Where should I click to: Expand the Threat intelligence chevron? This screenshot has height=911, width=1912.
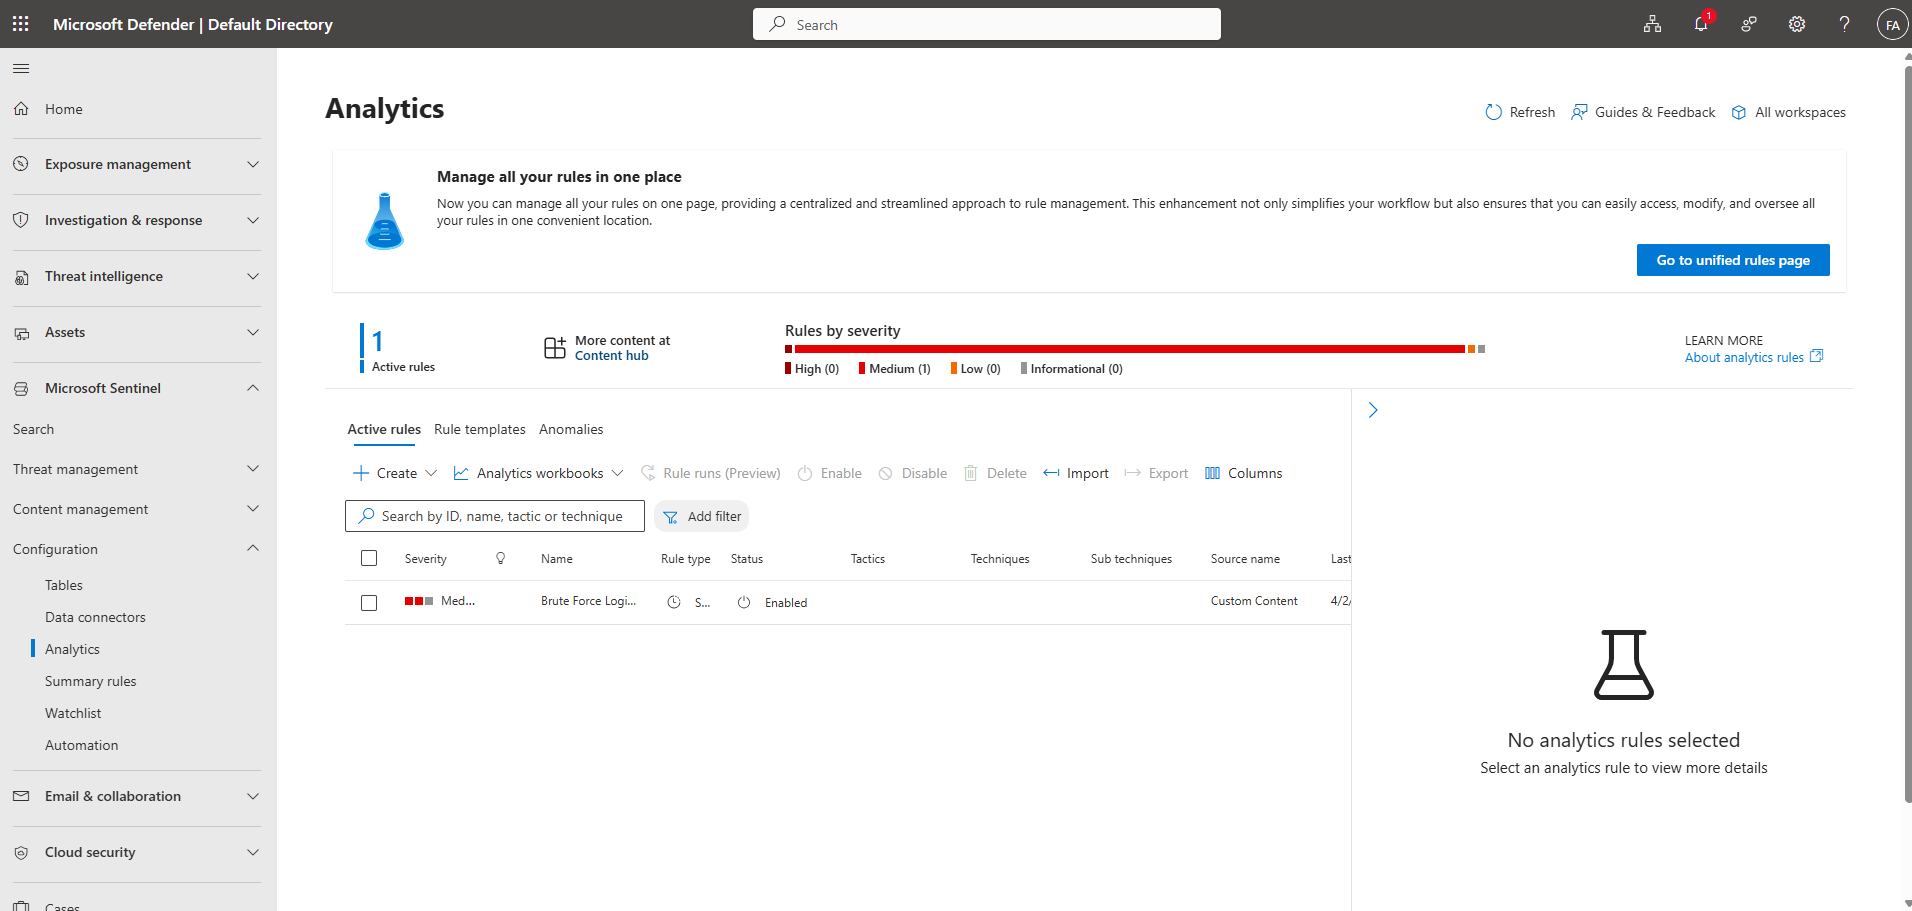pos(253,276)
